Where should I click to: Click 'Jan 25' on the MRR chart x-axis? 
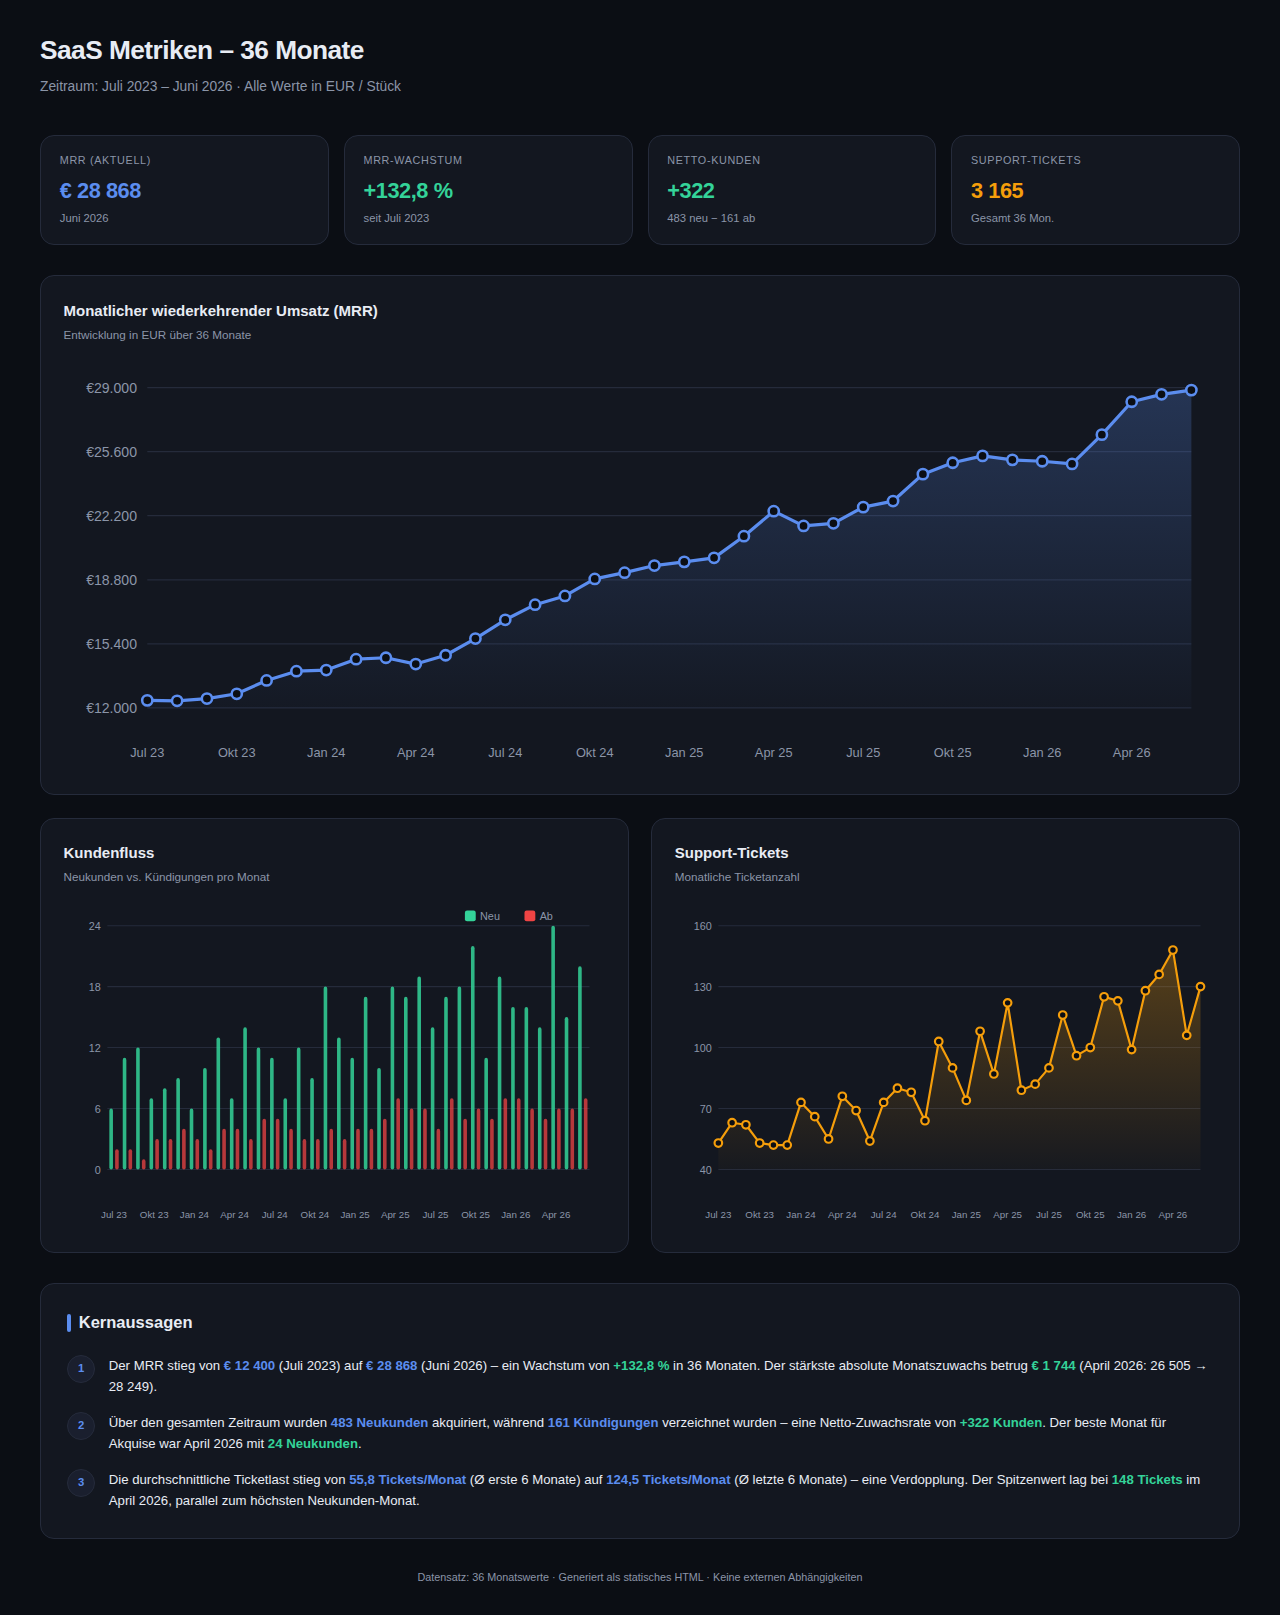click(684, 752)
